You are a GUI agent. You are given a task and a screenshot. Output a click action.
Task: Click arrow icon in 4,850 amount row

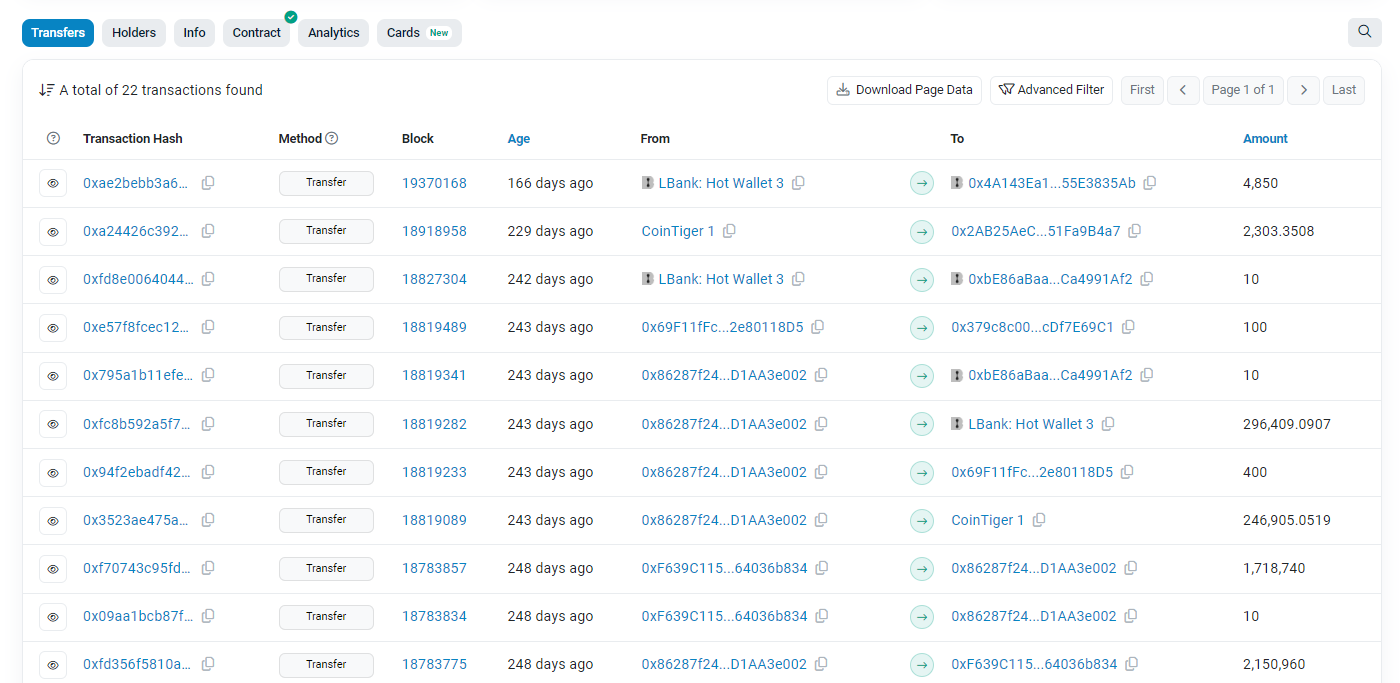922,183
